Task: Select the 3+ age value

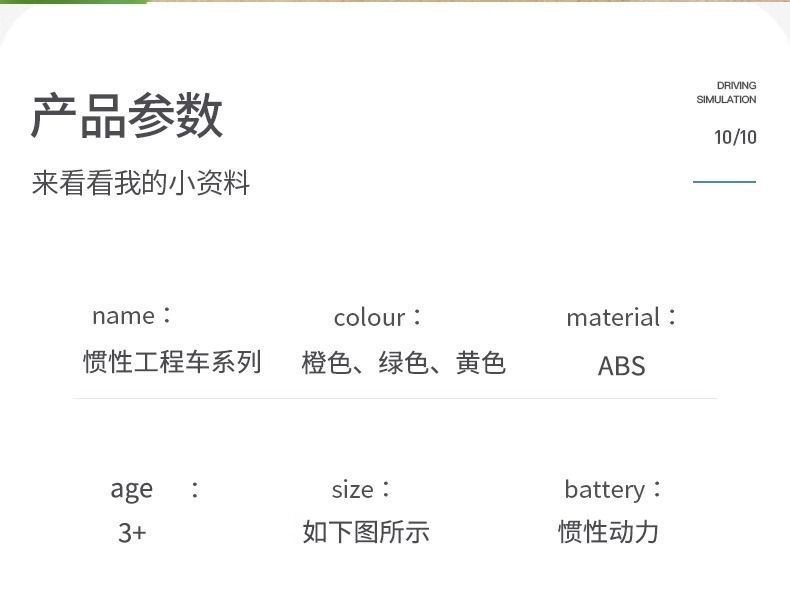Action: click(132, 533)
